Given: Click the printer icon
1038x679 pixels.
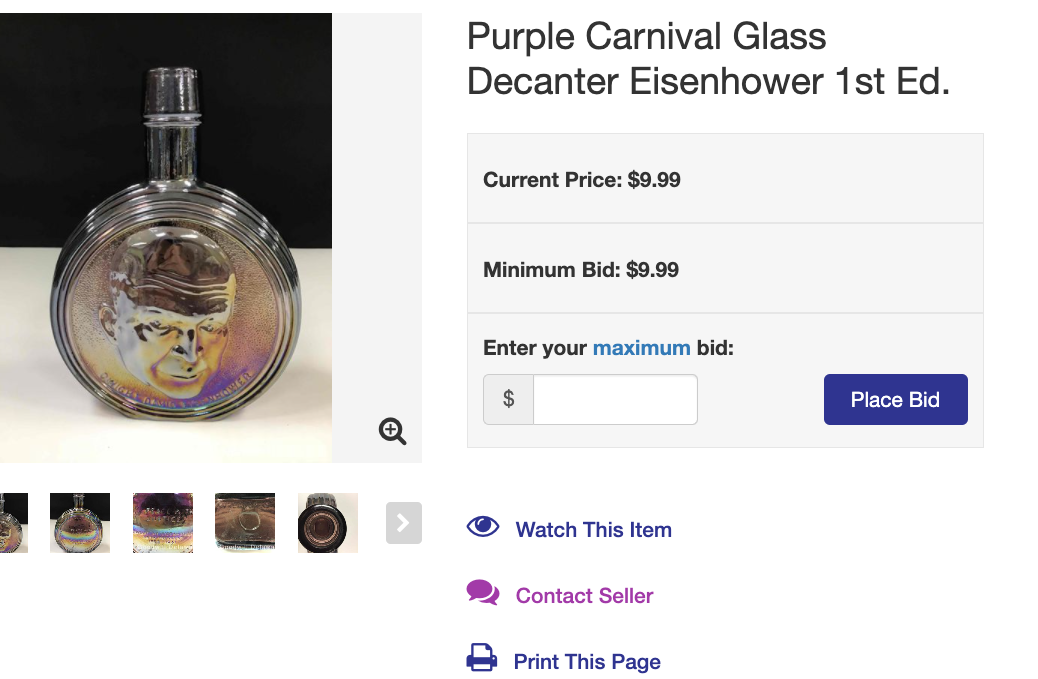Looking at the screenshot, I should [x=482, y=658].
